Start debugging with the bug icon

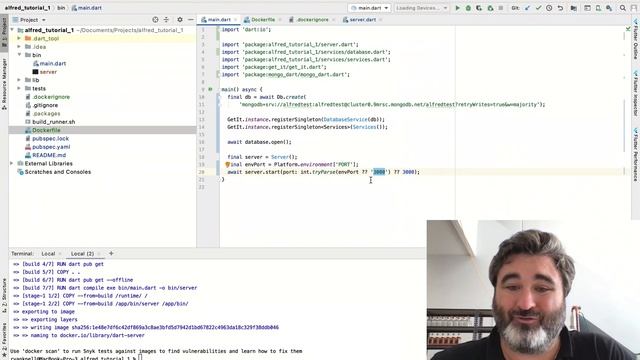[x=468, y=8]
